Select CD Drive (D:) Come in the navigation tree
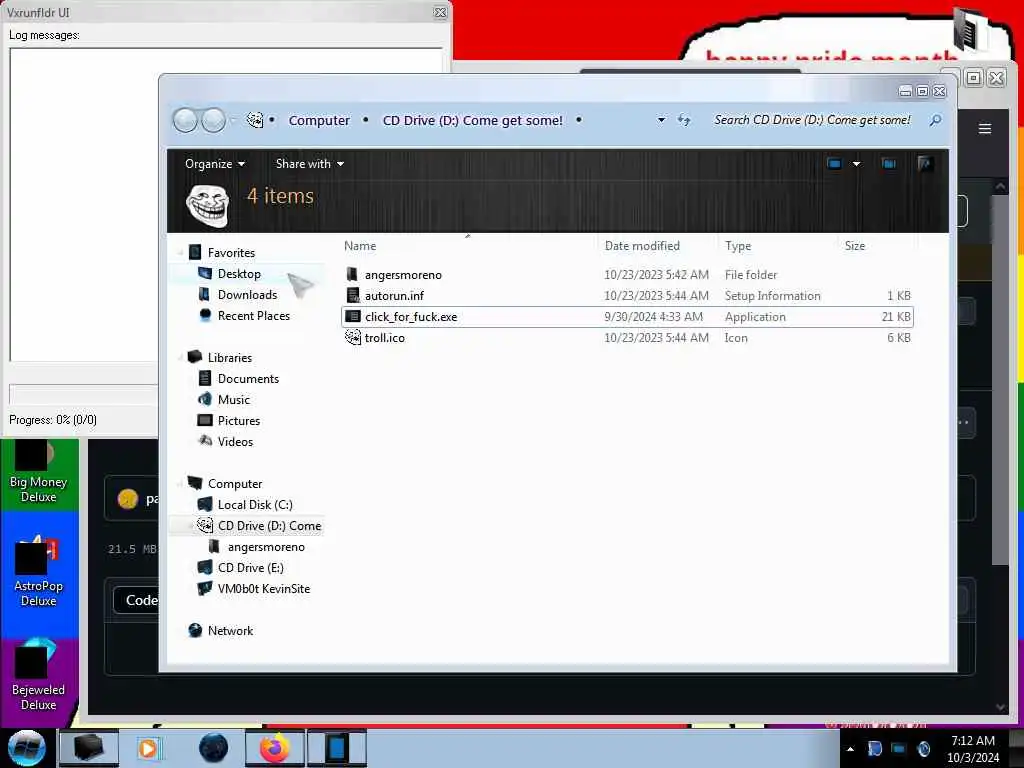 [x=269, y=526]
